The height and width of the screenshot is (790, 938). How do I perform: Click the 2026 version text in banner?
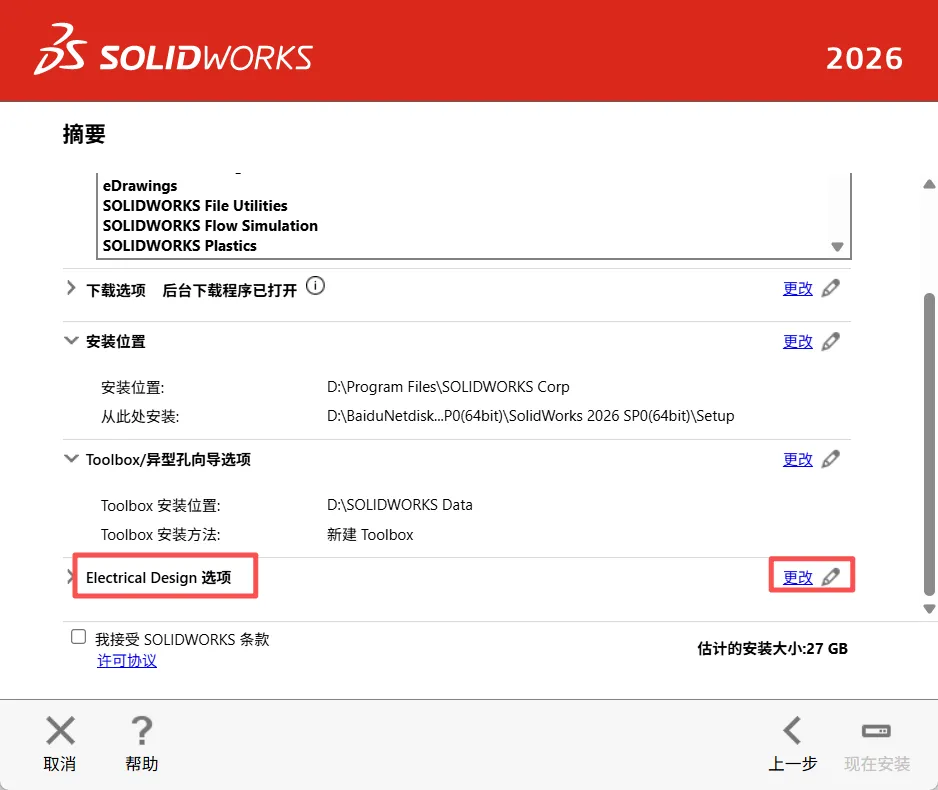[x=864, y=59]
